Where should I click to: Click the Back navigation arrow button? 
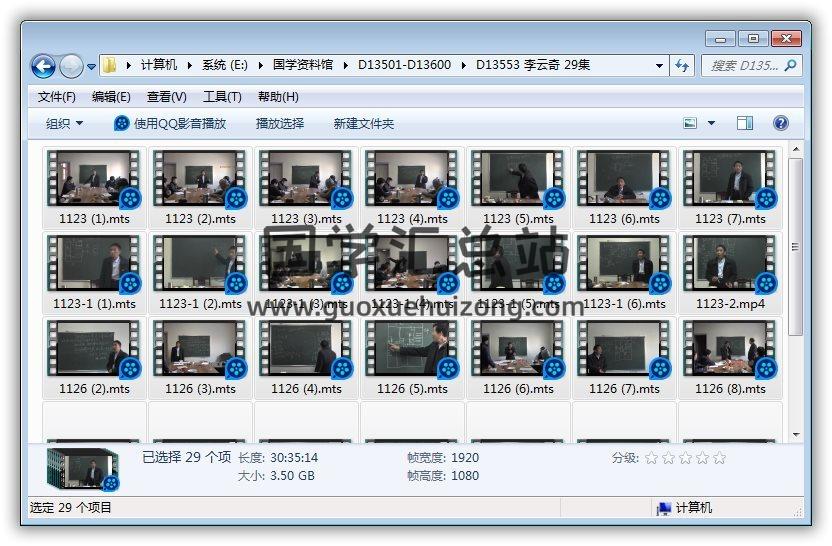[43, 66]
